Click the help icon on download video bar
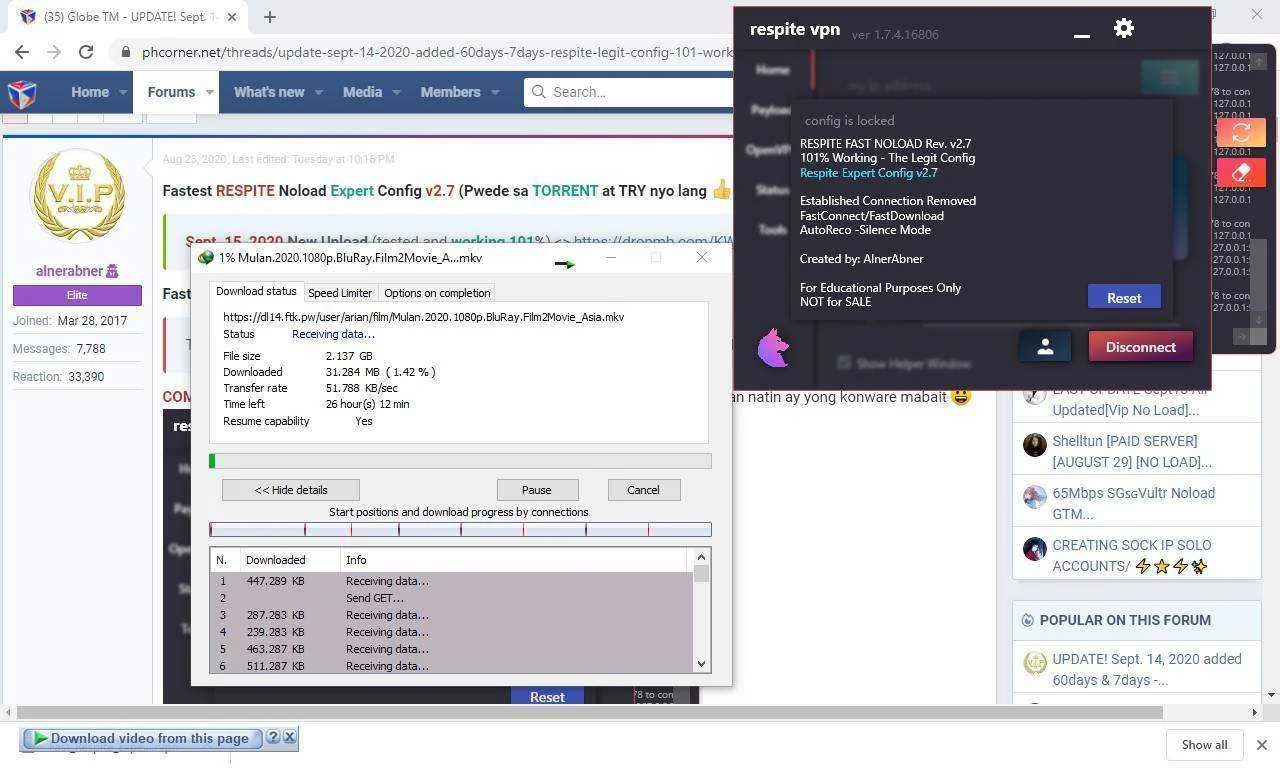 [273, 738]
